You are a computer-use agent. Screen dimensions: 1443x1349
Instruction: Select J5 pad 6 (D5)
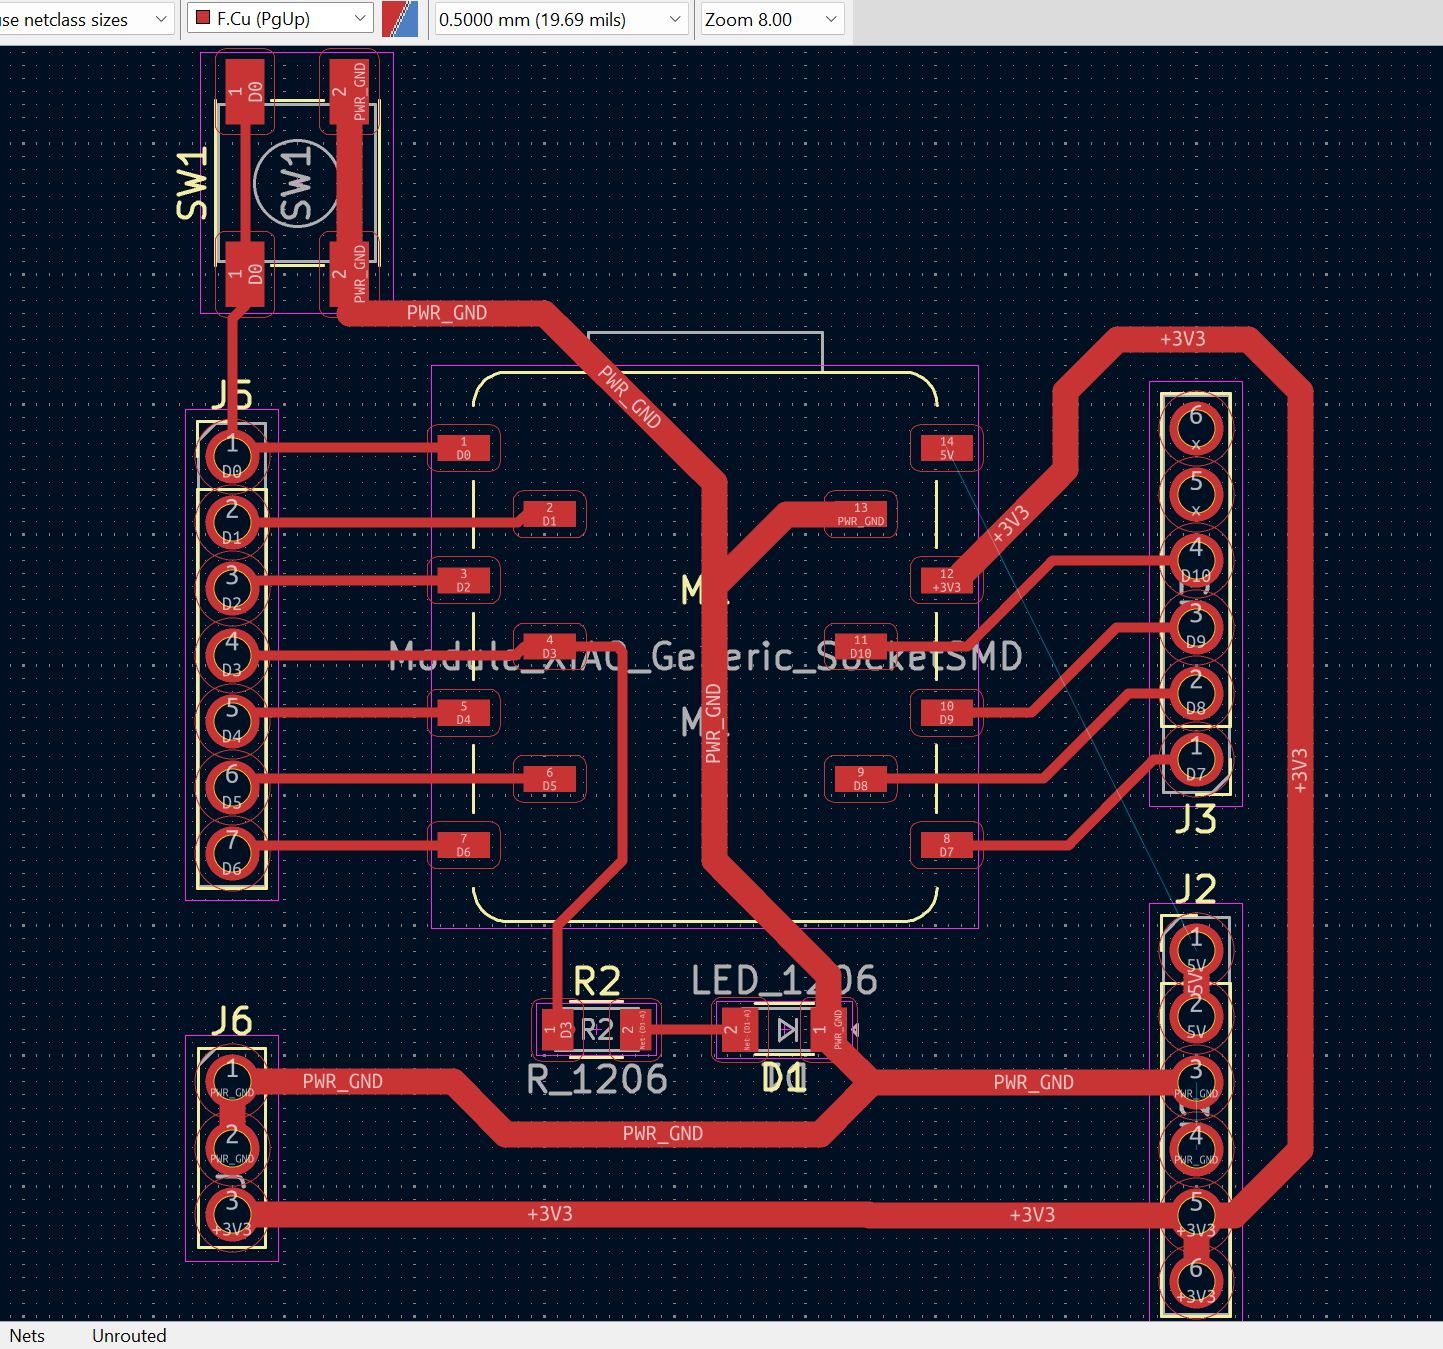click(x=232, y=786)
